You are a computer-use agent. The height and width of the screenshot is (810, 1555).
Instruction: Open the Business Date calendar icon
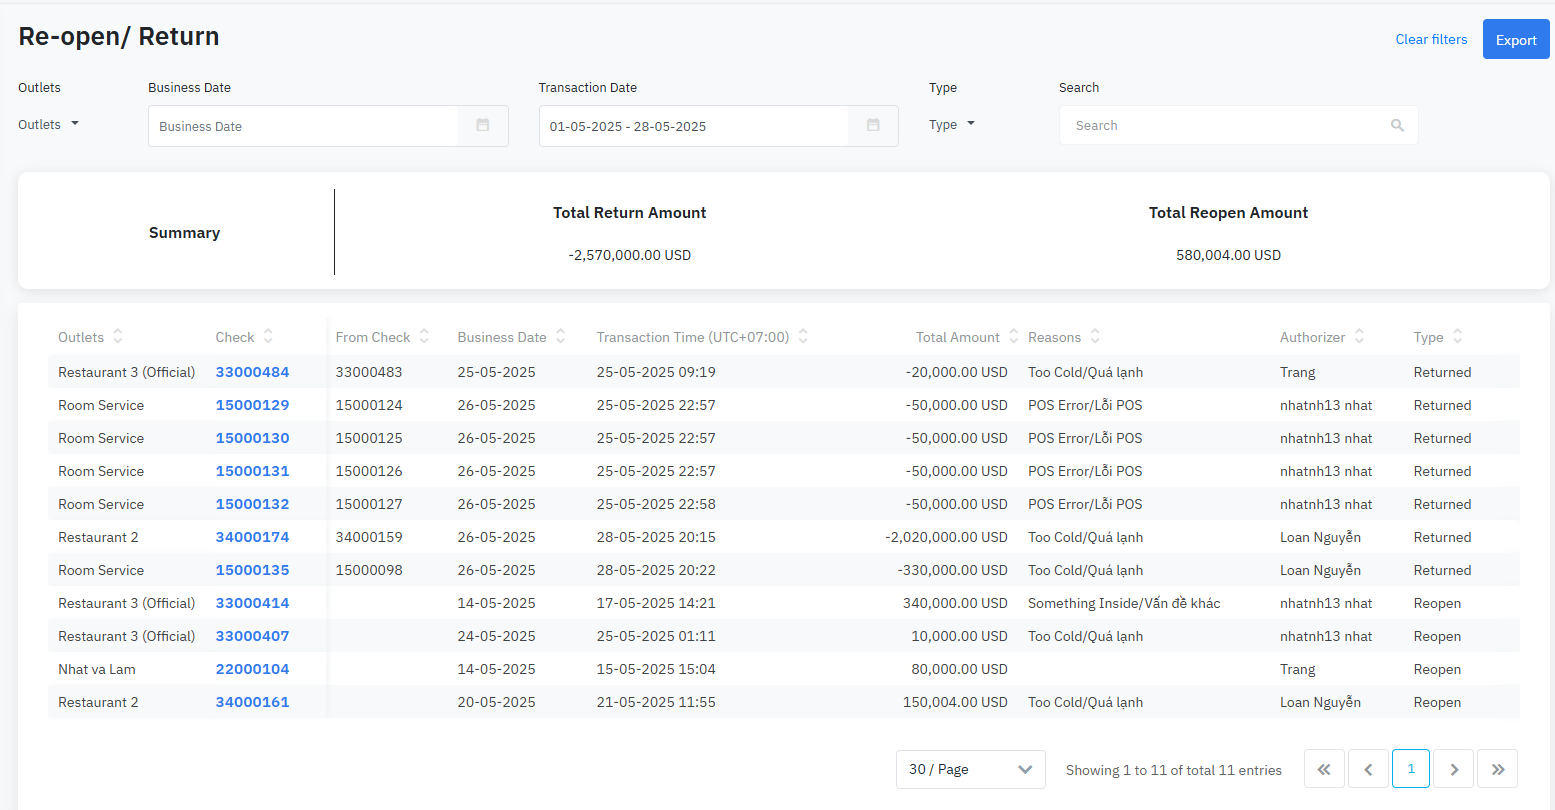pyautogui.click(x=483, y=126)
